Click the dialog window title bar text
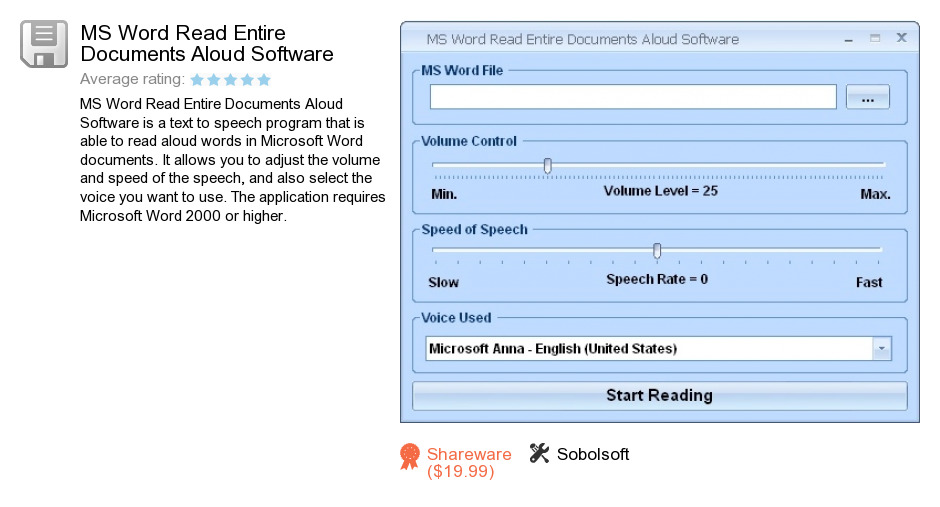The width and height of the screenshot is (940, 507). (582, 40)
